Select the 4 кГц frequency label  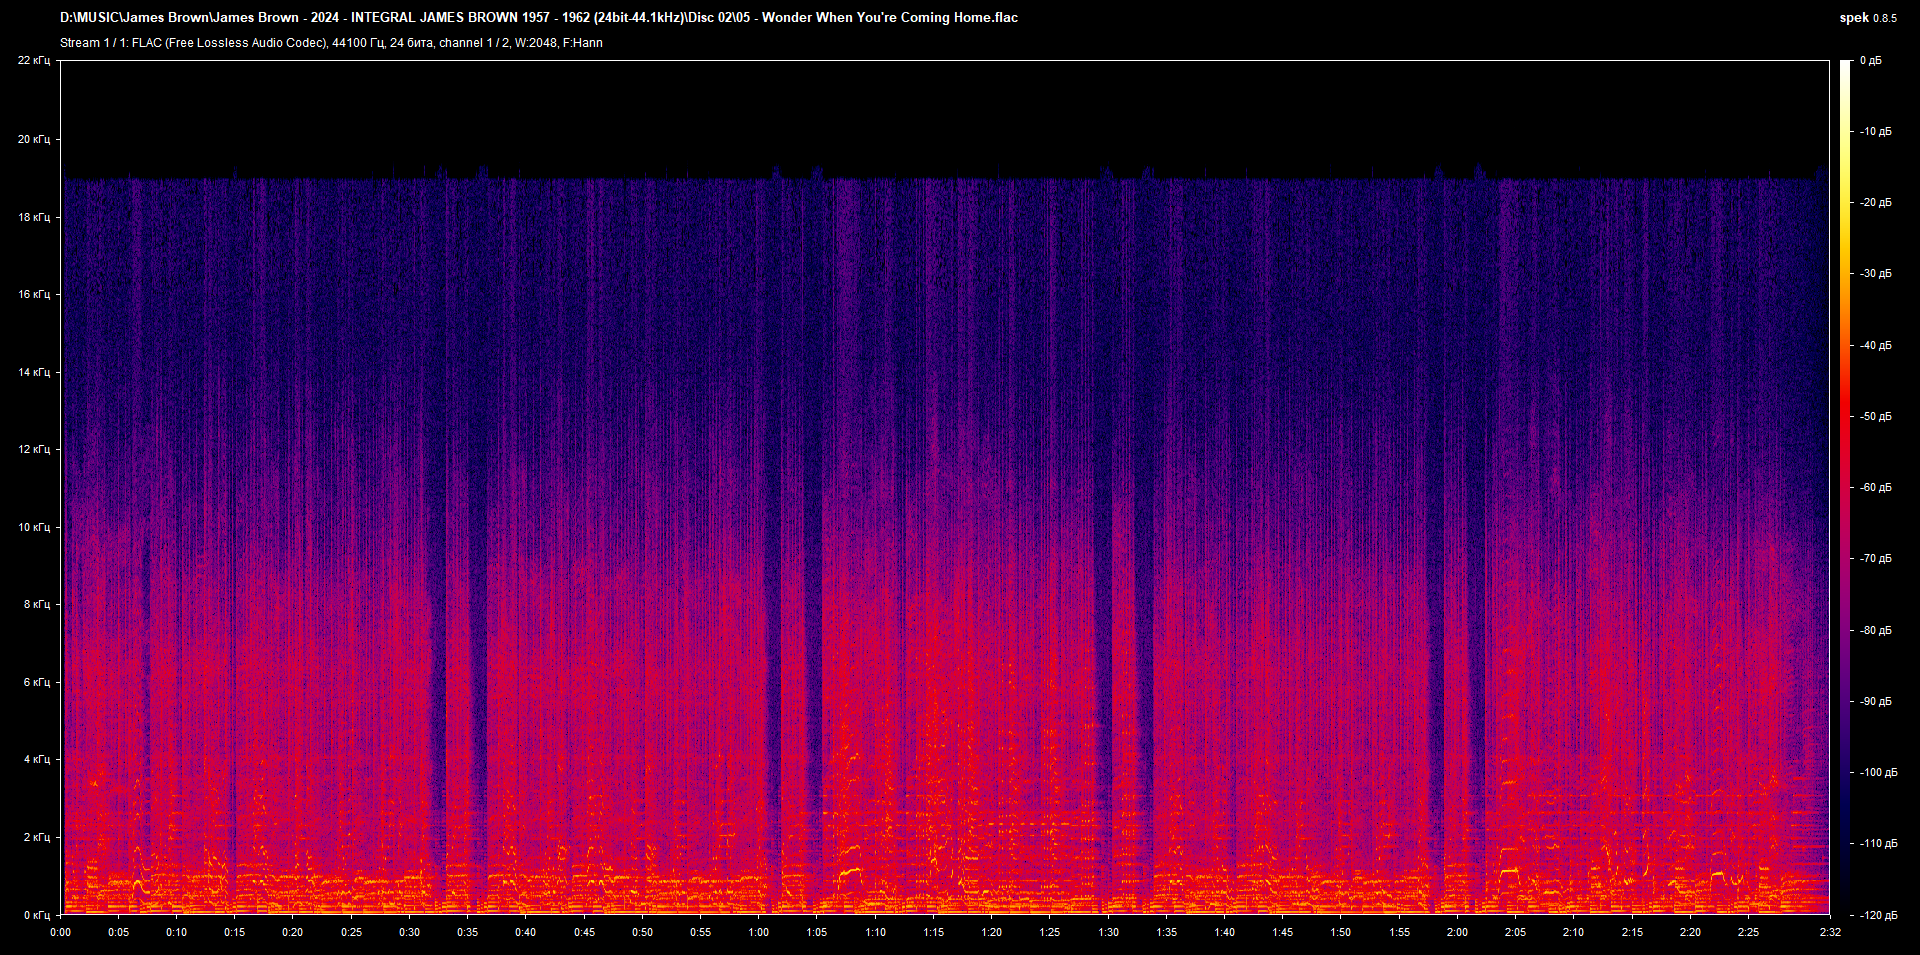tap(36, 759)
